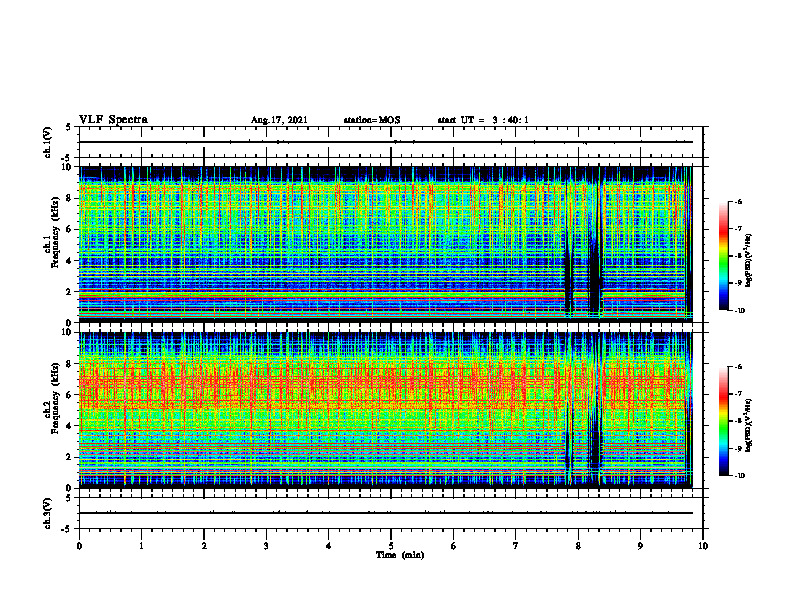Click time axis tick label "3" at bottom
The width and height of the screenshot is (792, 612).
click(x=266, y=546)
